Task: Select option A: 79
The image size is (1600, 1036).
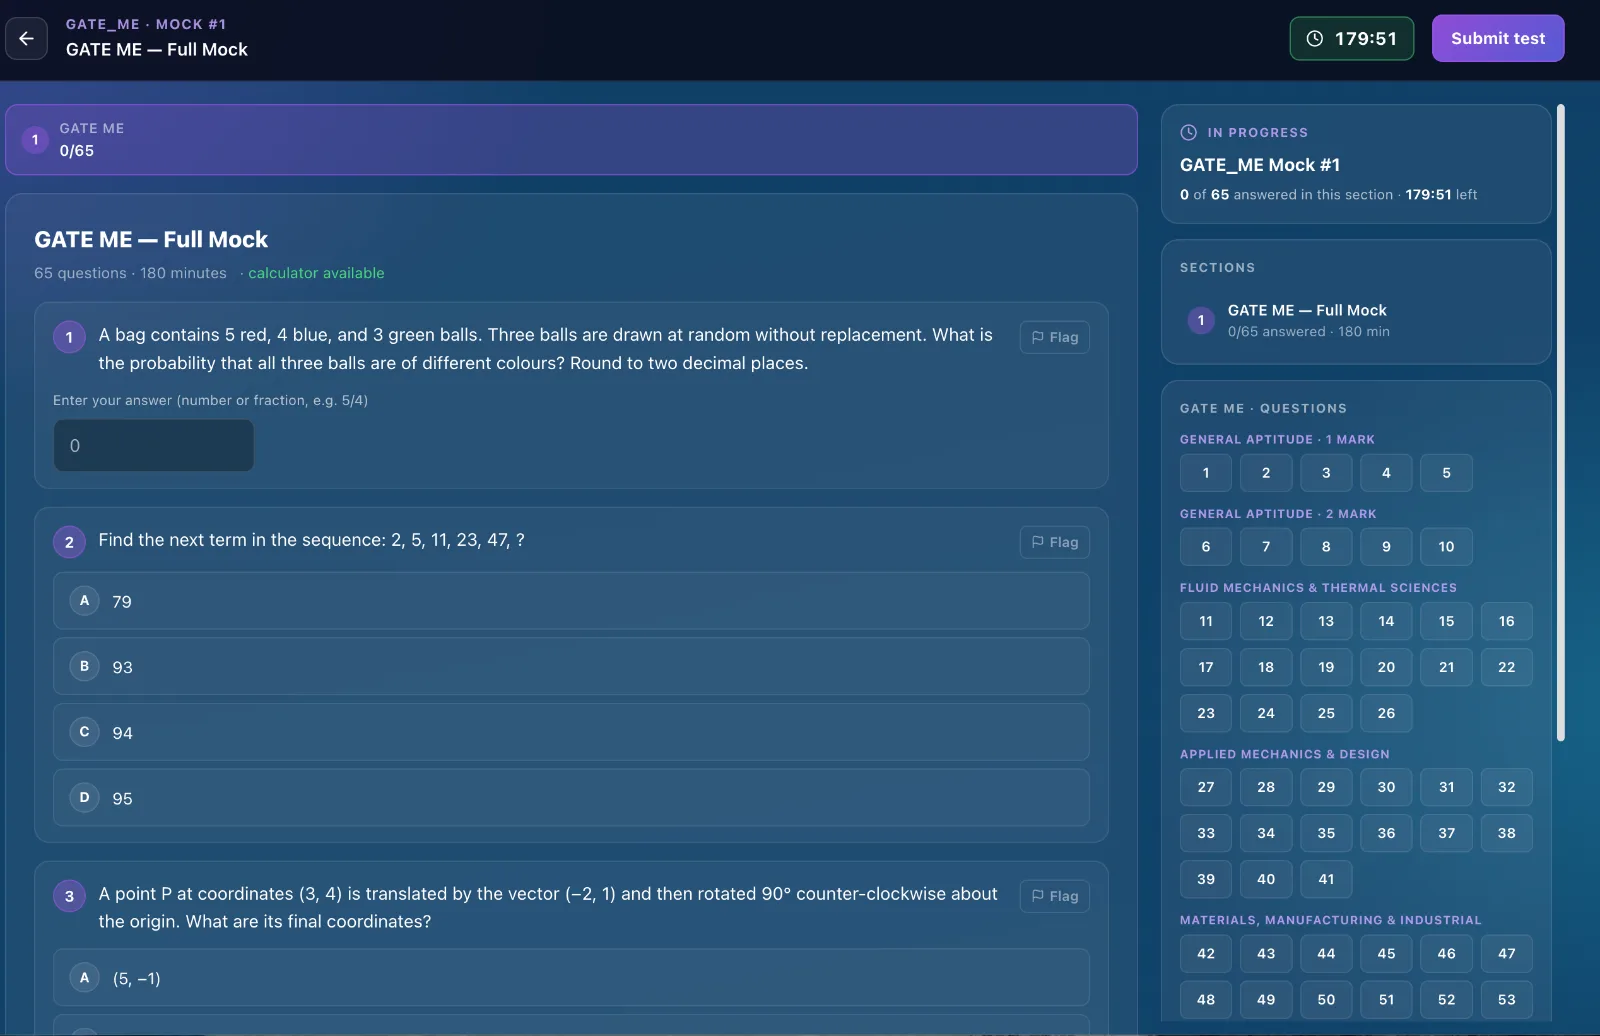Action: [571, 601]
